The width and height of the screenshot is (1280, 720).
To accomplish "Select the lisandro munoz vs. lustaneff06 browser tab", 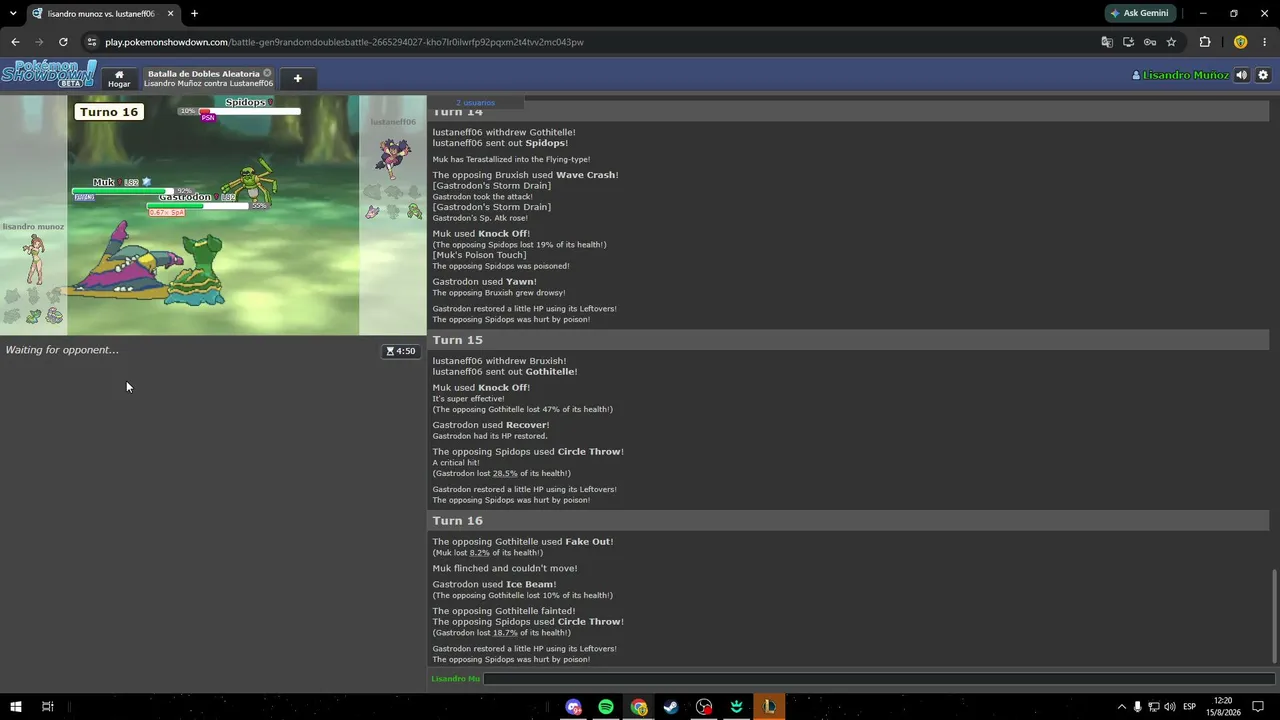I will pos(102,14).
